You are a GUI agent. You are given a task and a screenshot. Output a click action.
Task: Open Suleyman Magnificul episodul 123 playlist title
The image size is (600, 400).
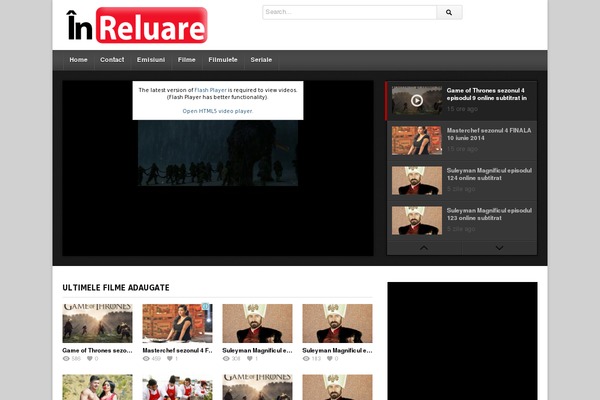point(489,214)
